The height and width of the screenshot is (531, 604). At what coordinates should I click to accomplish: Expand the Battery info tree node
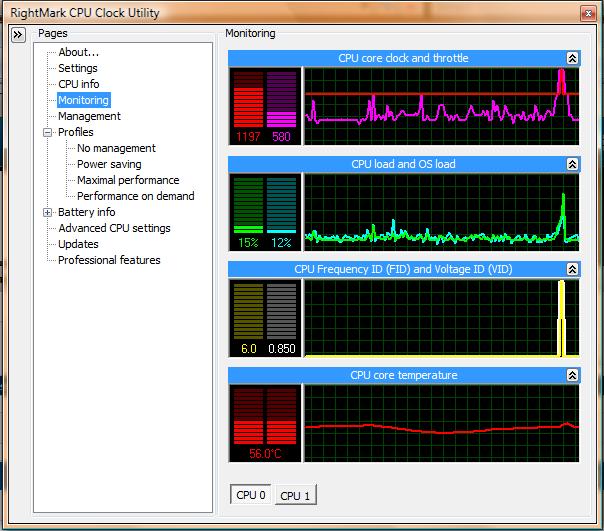point(47,212)
